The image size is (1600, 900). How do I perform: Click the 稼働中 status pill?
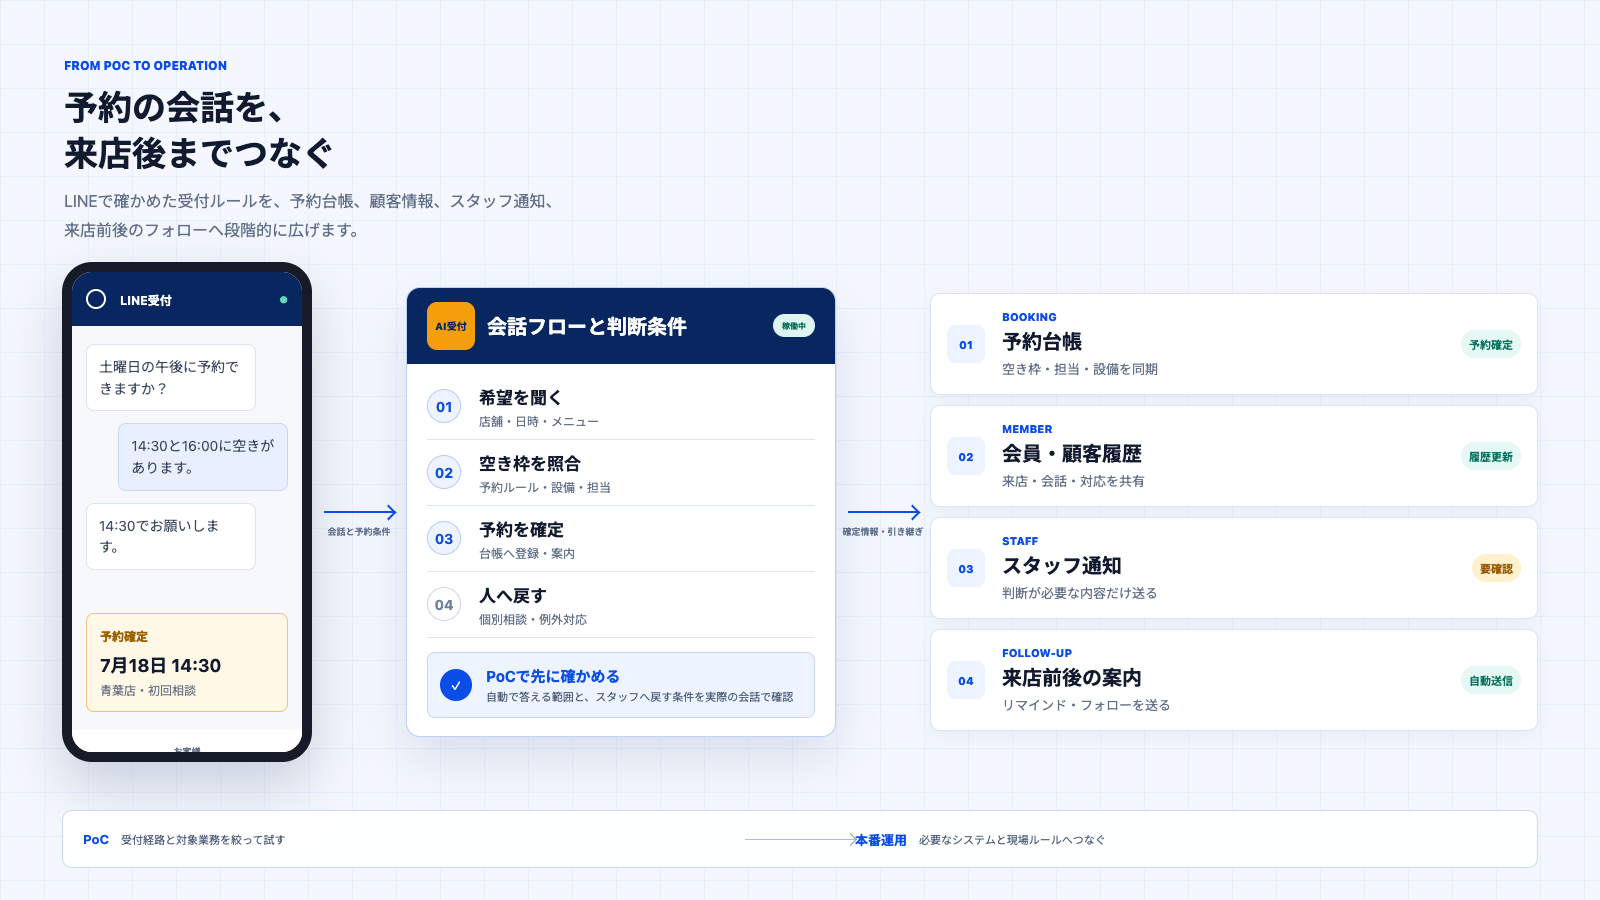[794, 326]
